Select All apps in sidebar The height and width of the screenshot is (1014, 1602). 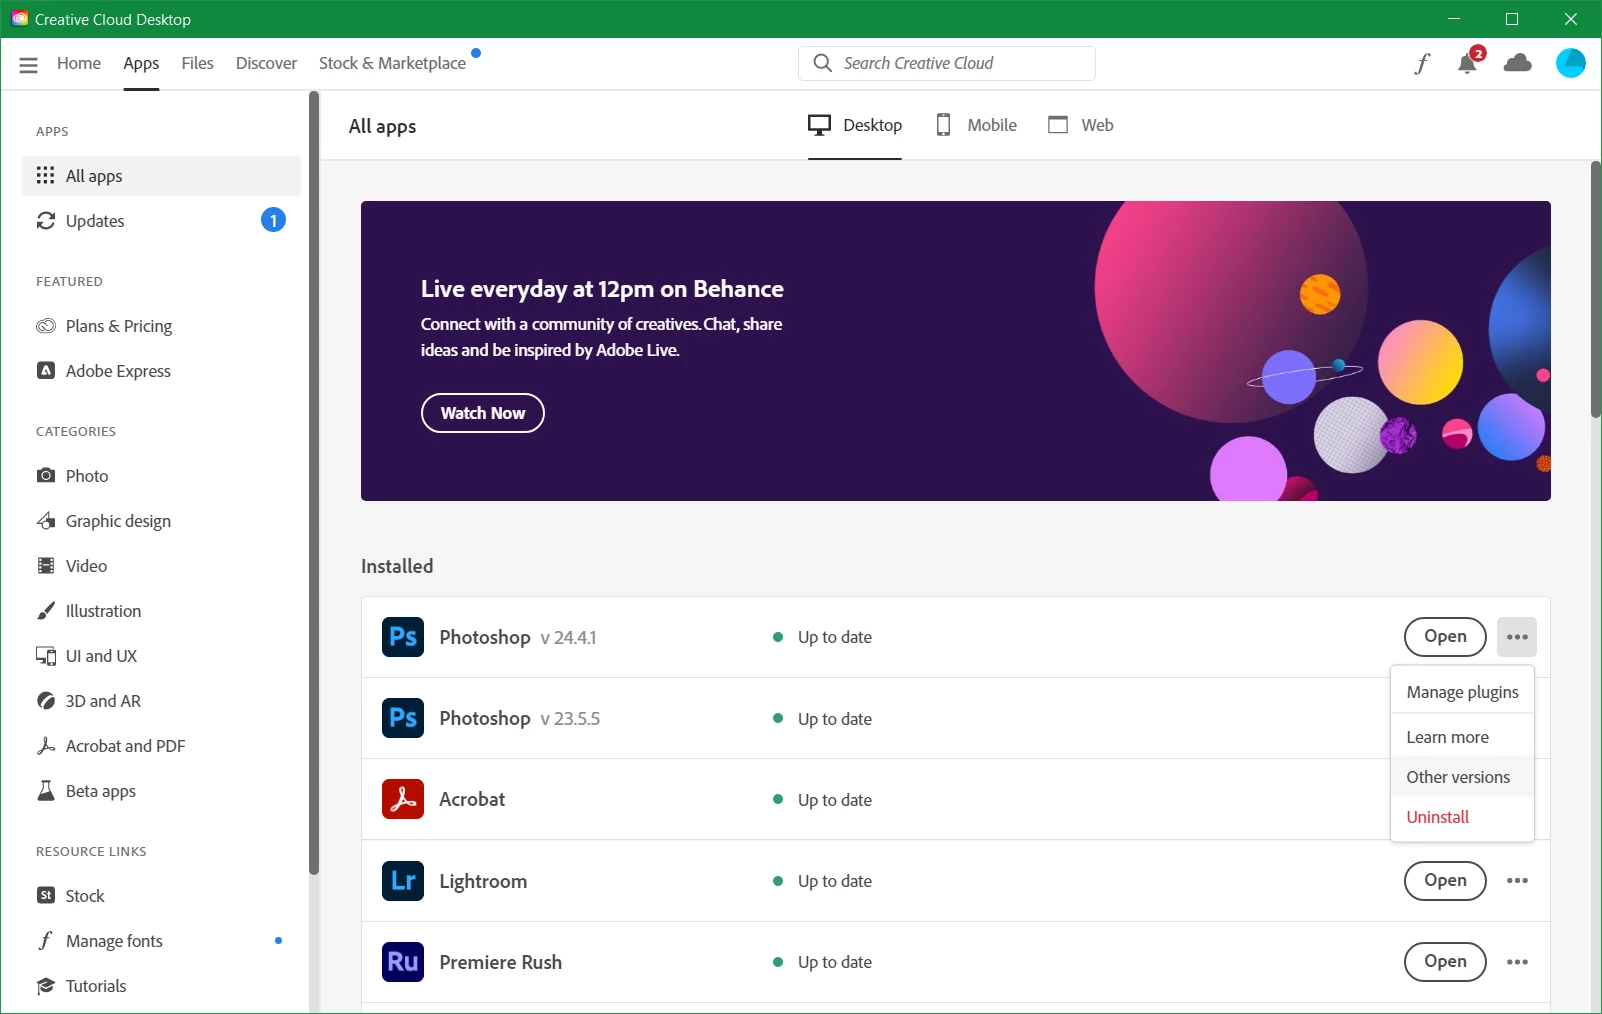tap(160, 176)
